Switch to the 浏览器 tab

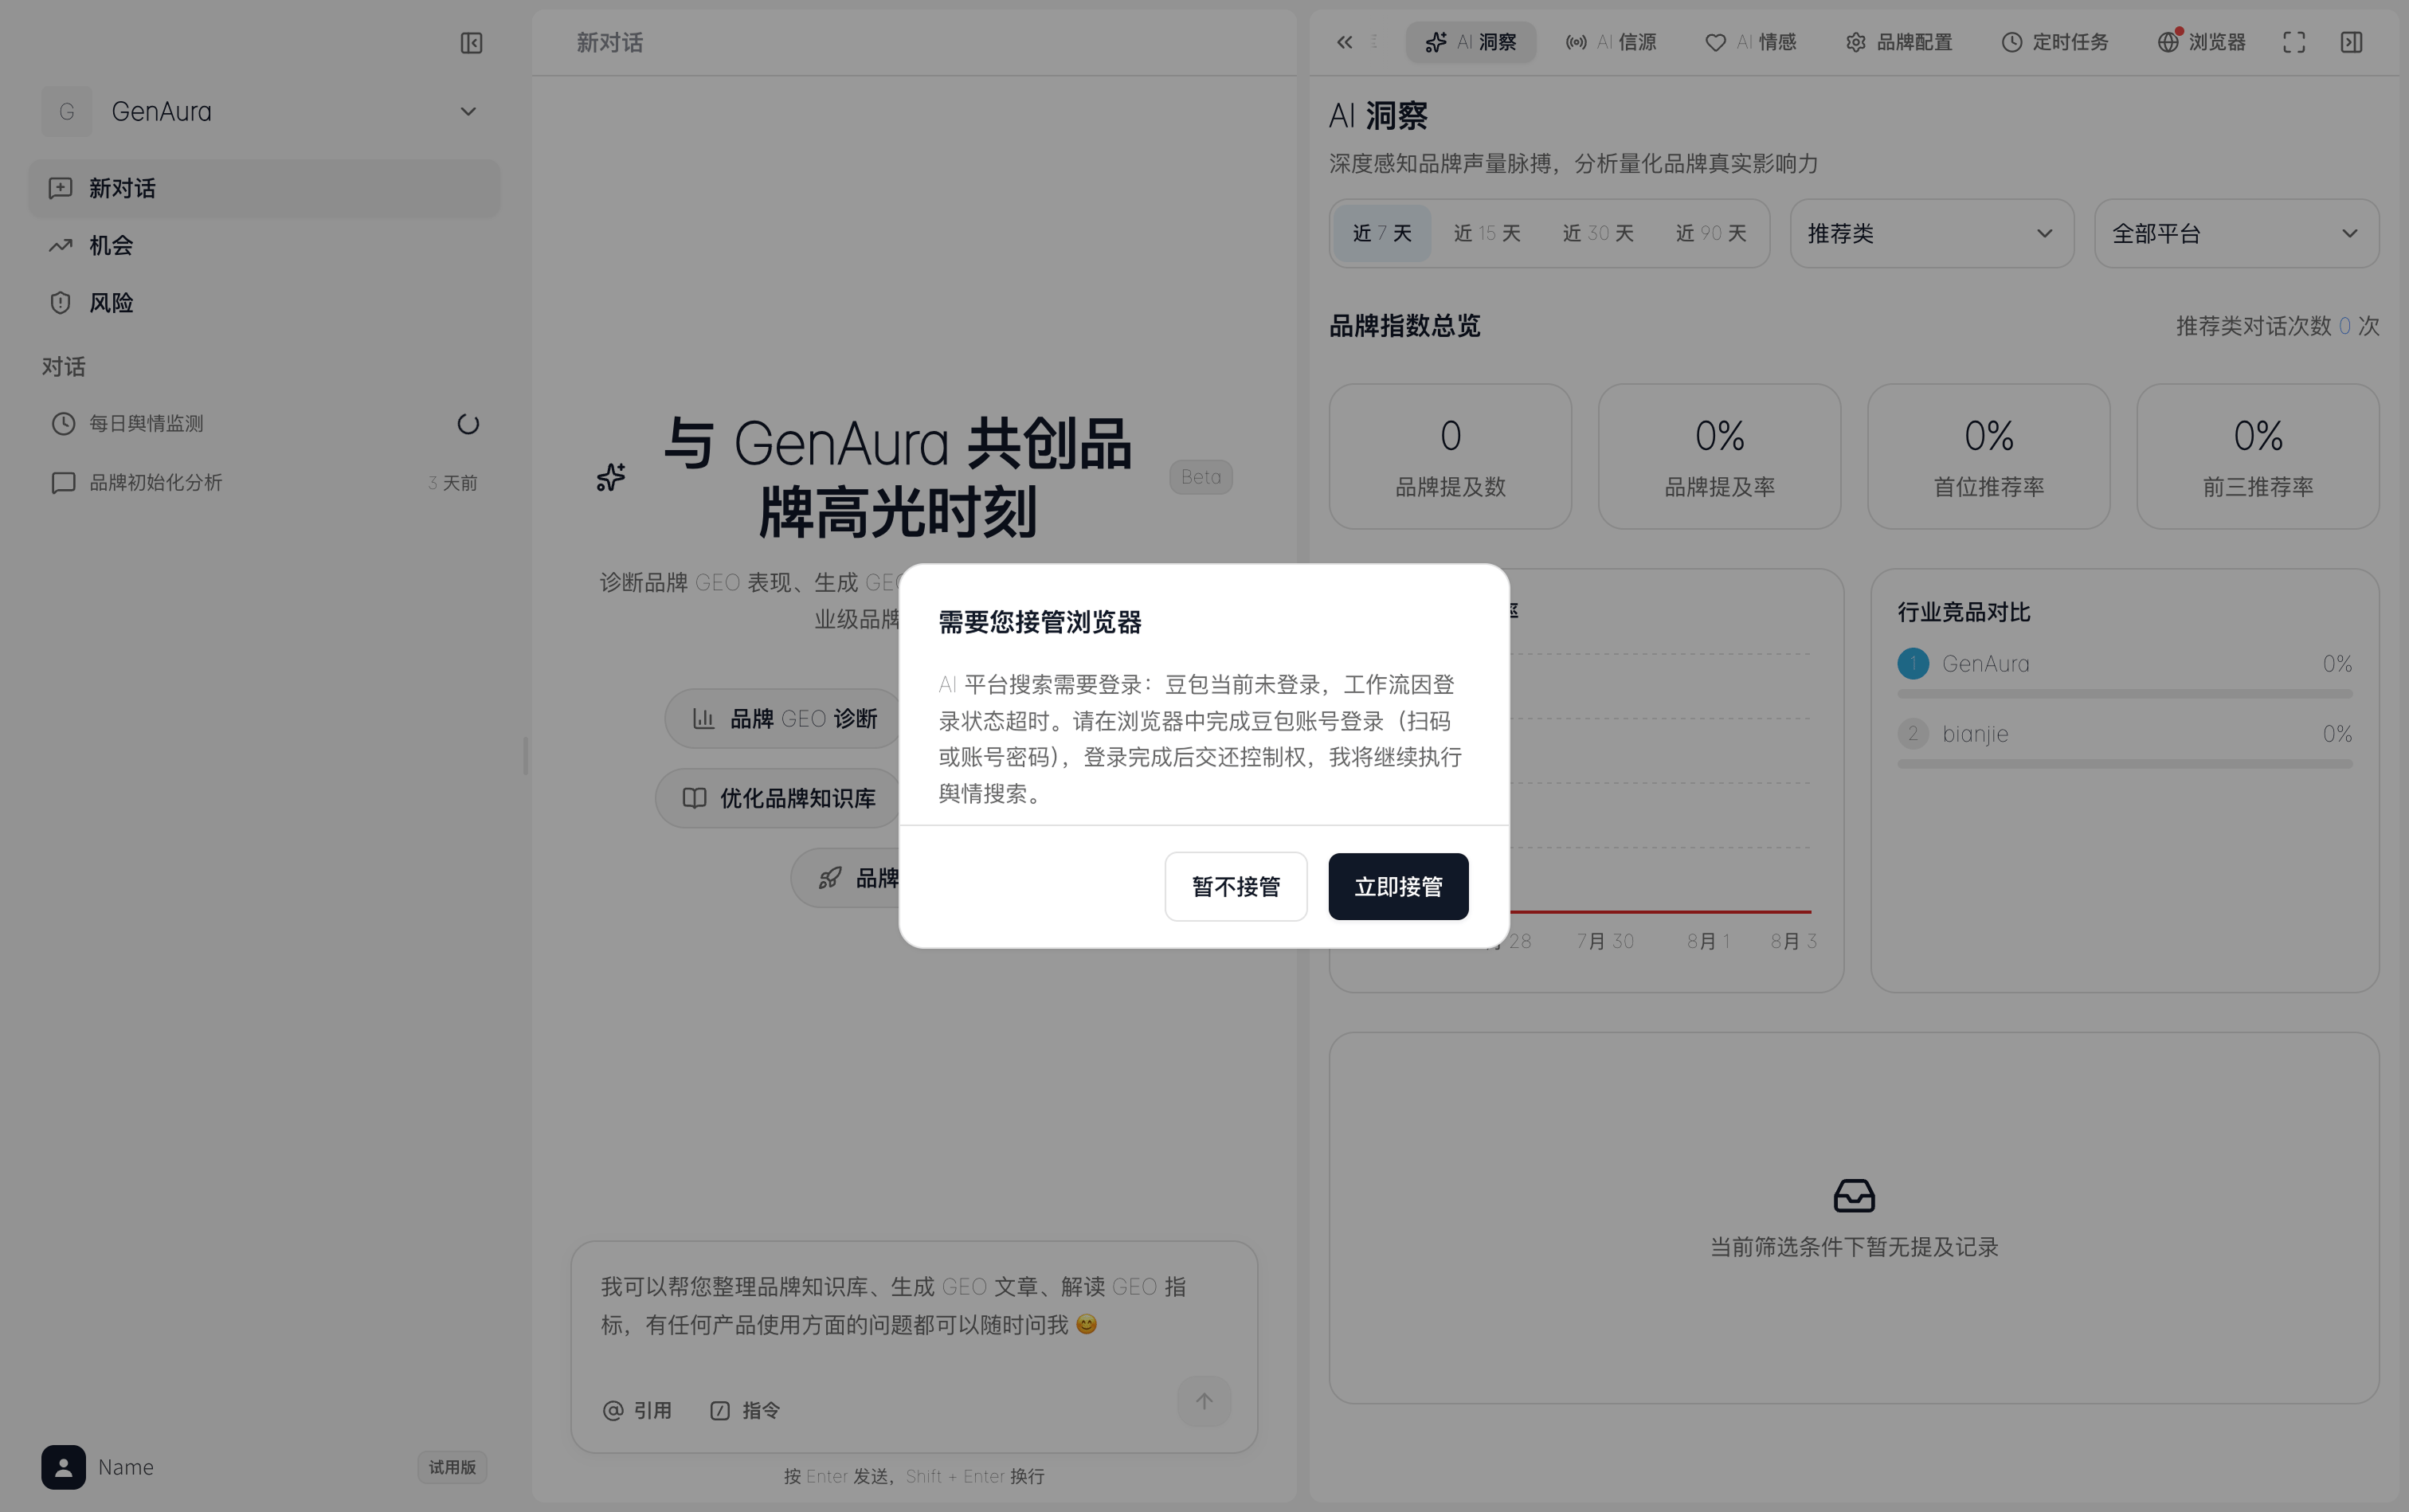tap(2202, 42)
